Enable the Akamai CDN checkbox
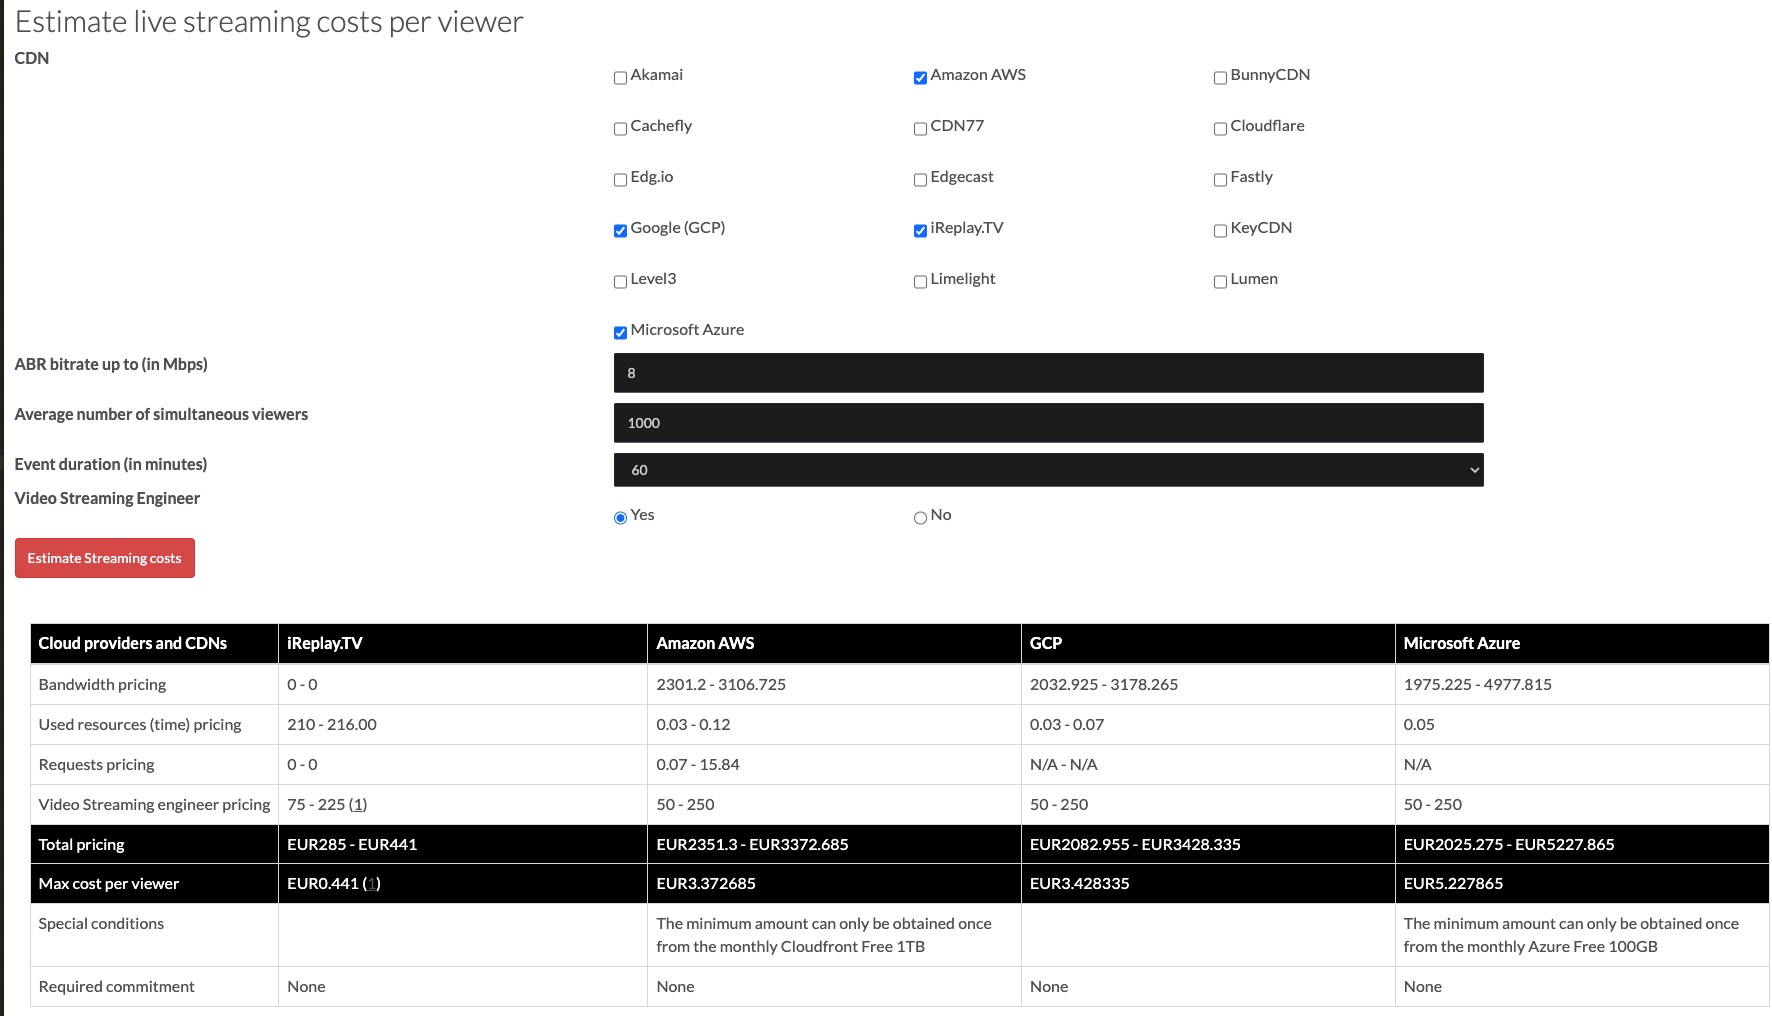This screenshot has width=1772, height=1016. coord(620,77)
